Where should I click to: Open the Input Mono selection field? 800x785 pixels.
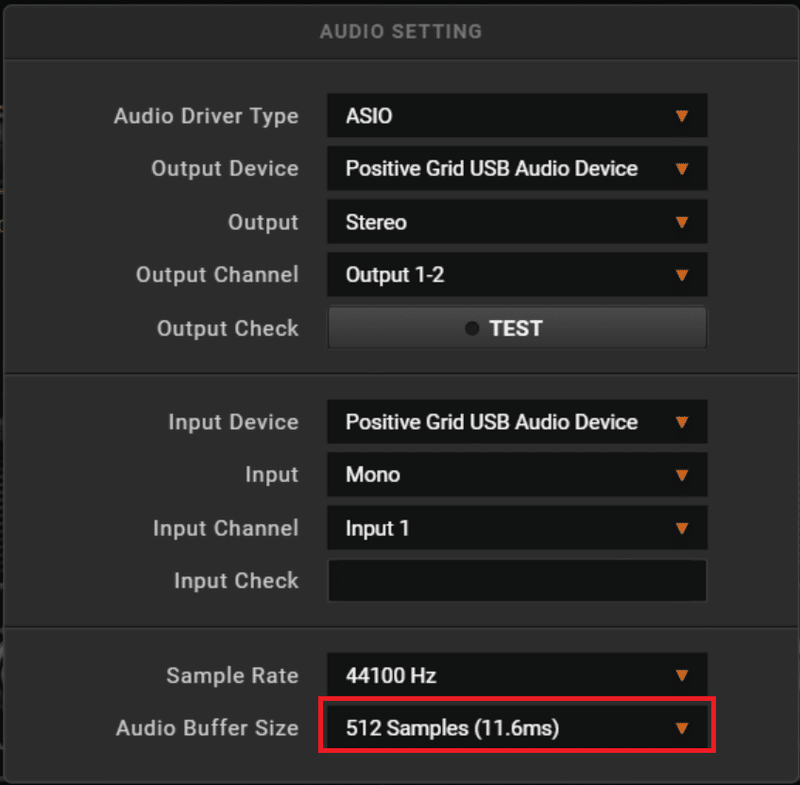click(517, 474)
